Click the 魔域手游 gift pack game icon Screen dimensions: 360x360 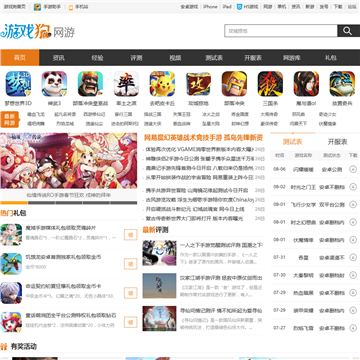coord(11,234)
